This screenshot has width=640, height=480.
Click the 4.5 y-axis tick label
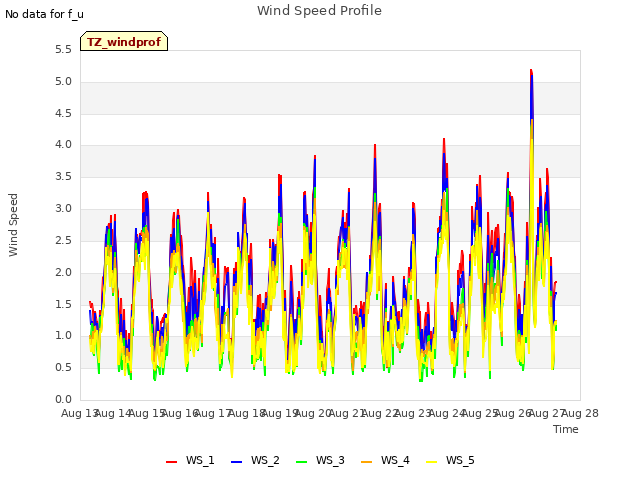(x=63, y=113)
